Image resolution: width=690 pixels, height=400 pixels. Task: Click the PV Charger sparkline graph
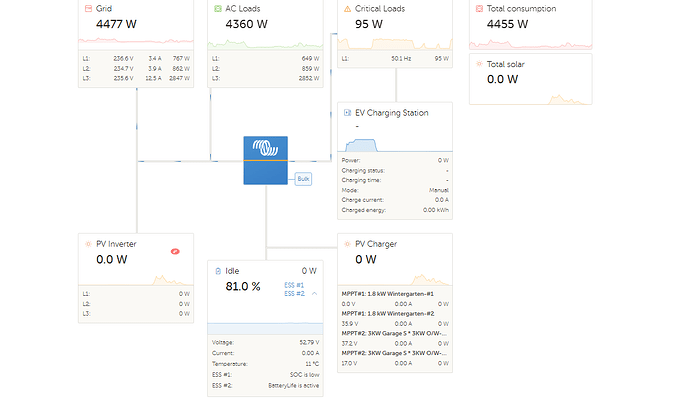pyautogui.click(x=395, y=279)
